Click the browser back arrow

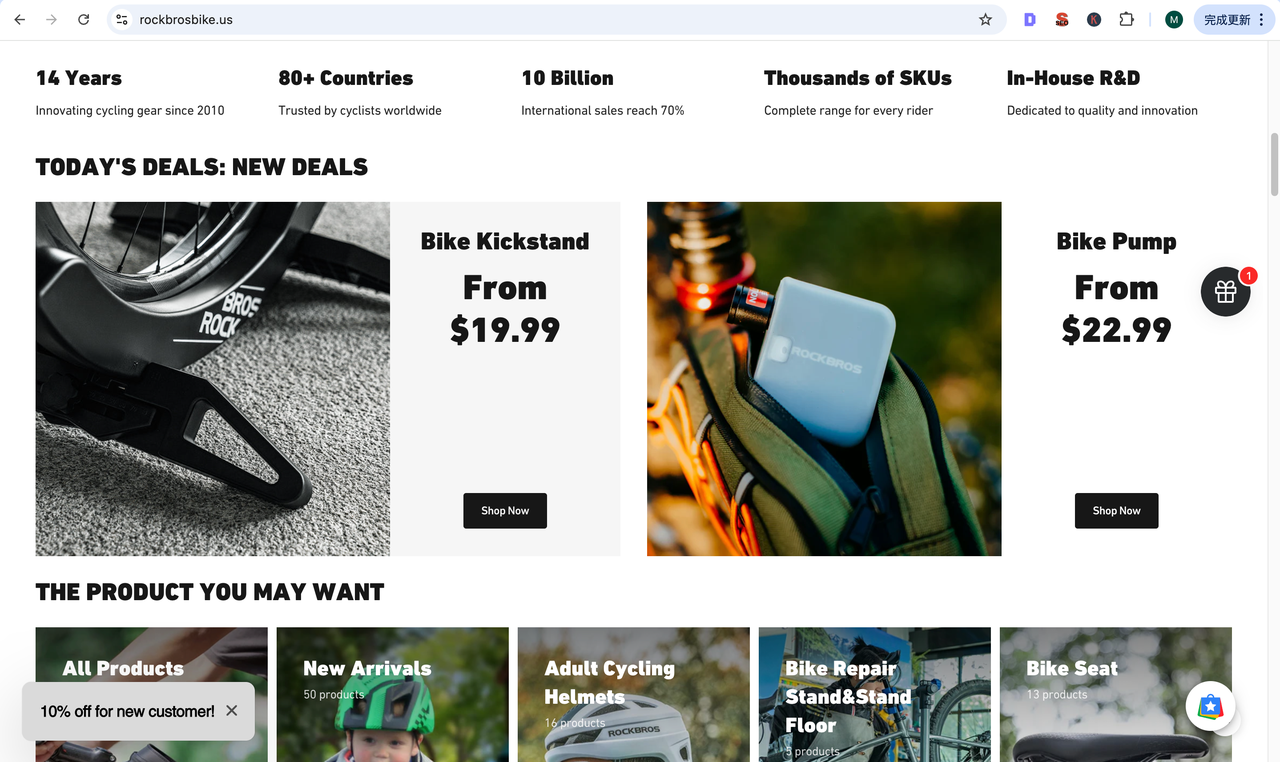coord(20,20)
